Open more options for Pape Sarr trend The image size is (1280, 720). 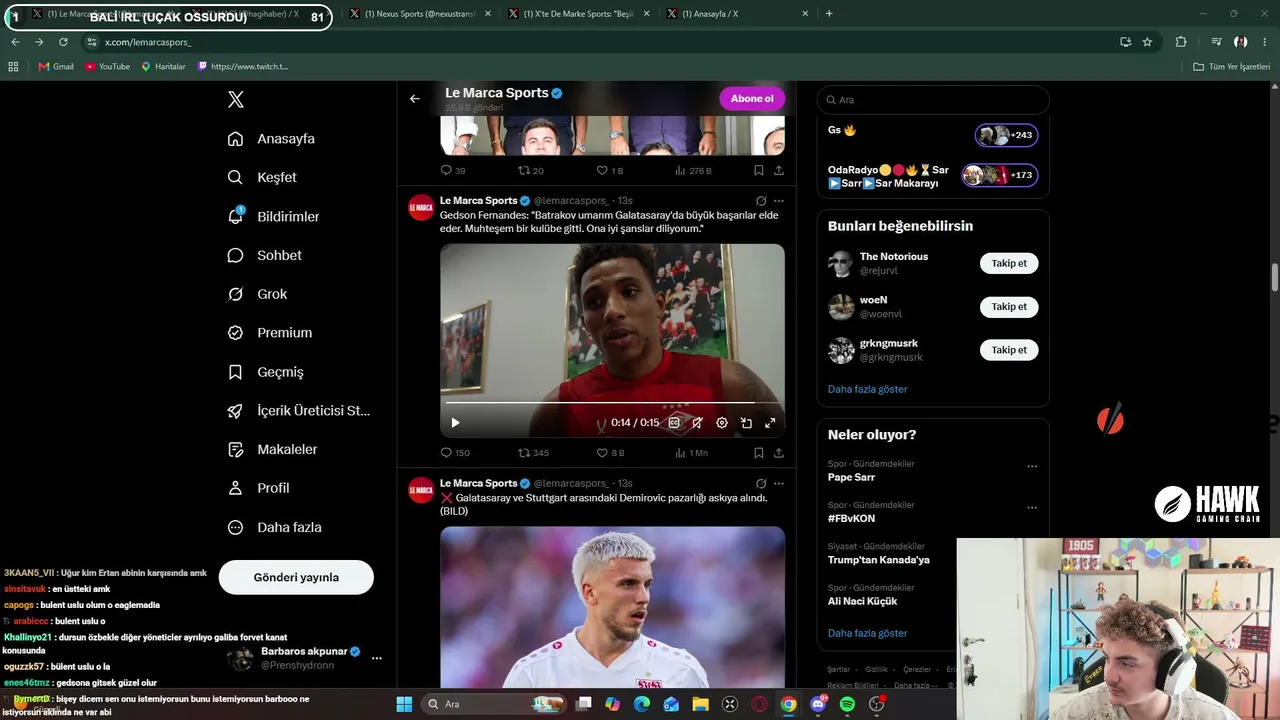(1032, 466)
